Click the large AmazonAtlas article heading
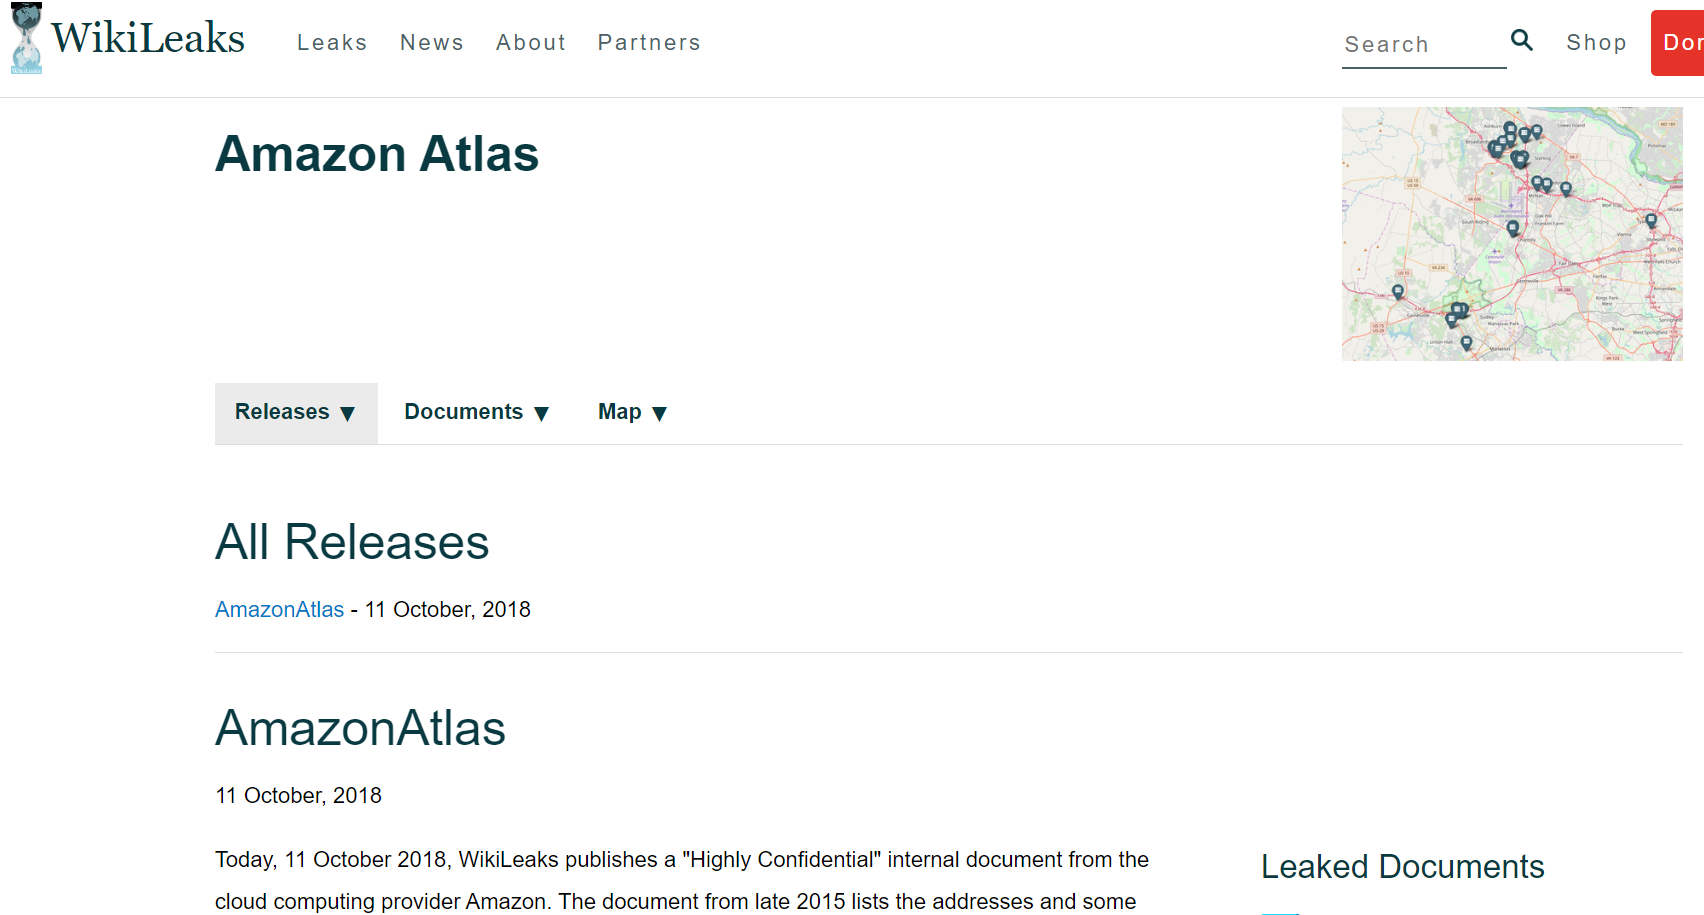The height and width of the screenshot is (915, 1704). pos(360,728)
